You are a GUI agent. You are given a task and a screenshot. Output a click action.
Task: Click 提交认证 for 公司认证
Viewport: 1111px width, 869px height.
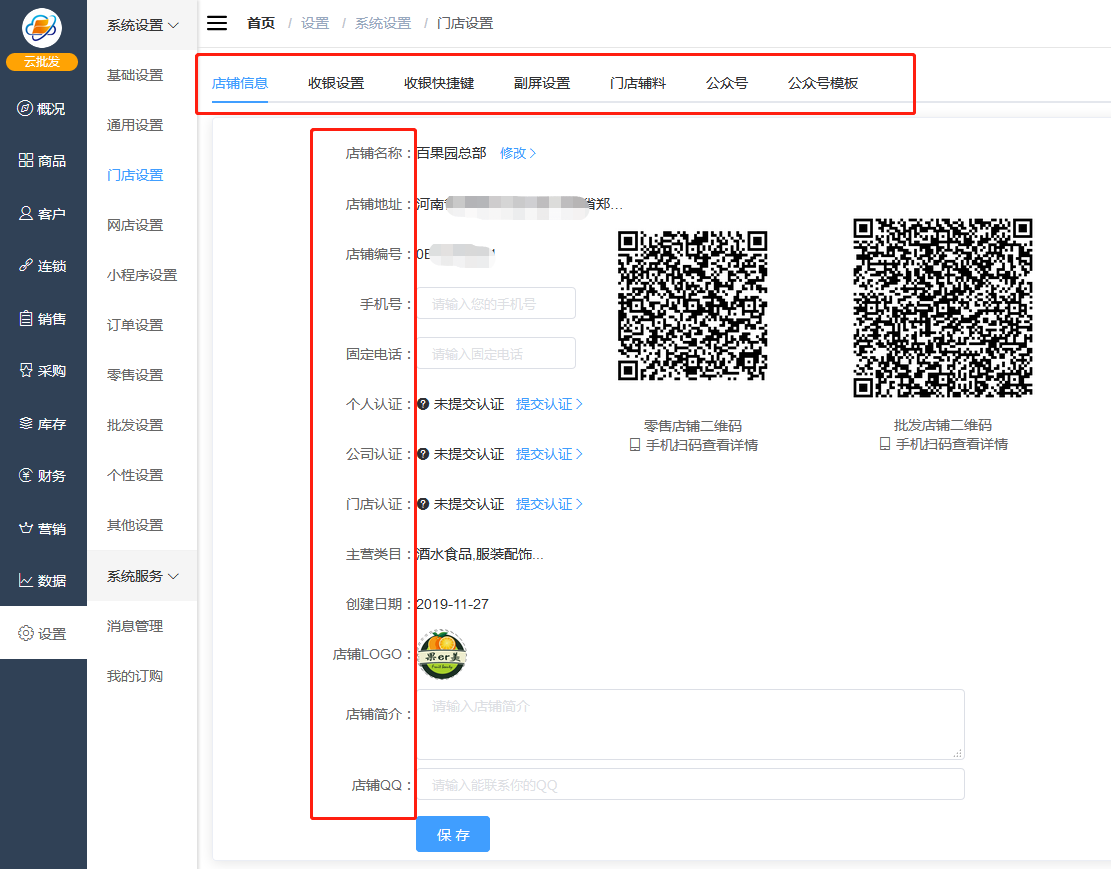click(x=549, y=454)
